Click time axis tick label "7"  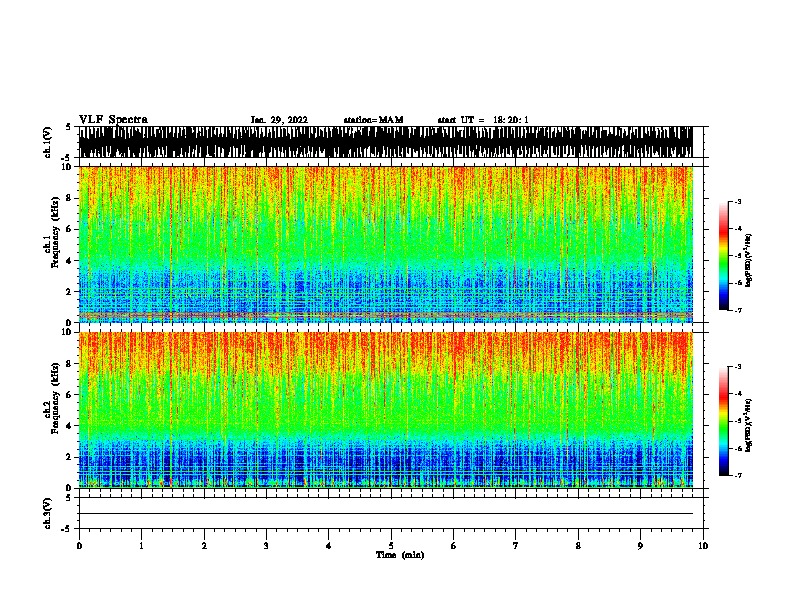point(516,546)
